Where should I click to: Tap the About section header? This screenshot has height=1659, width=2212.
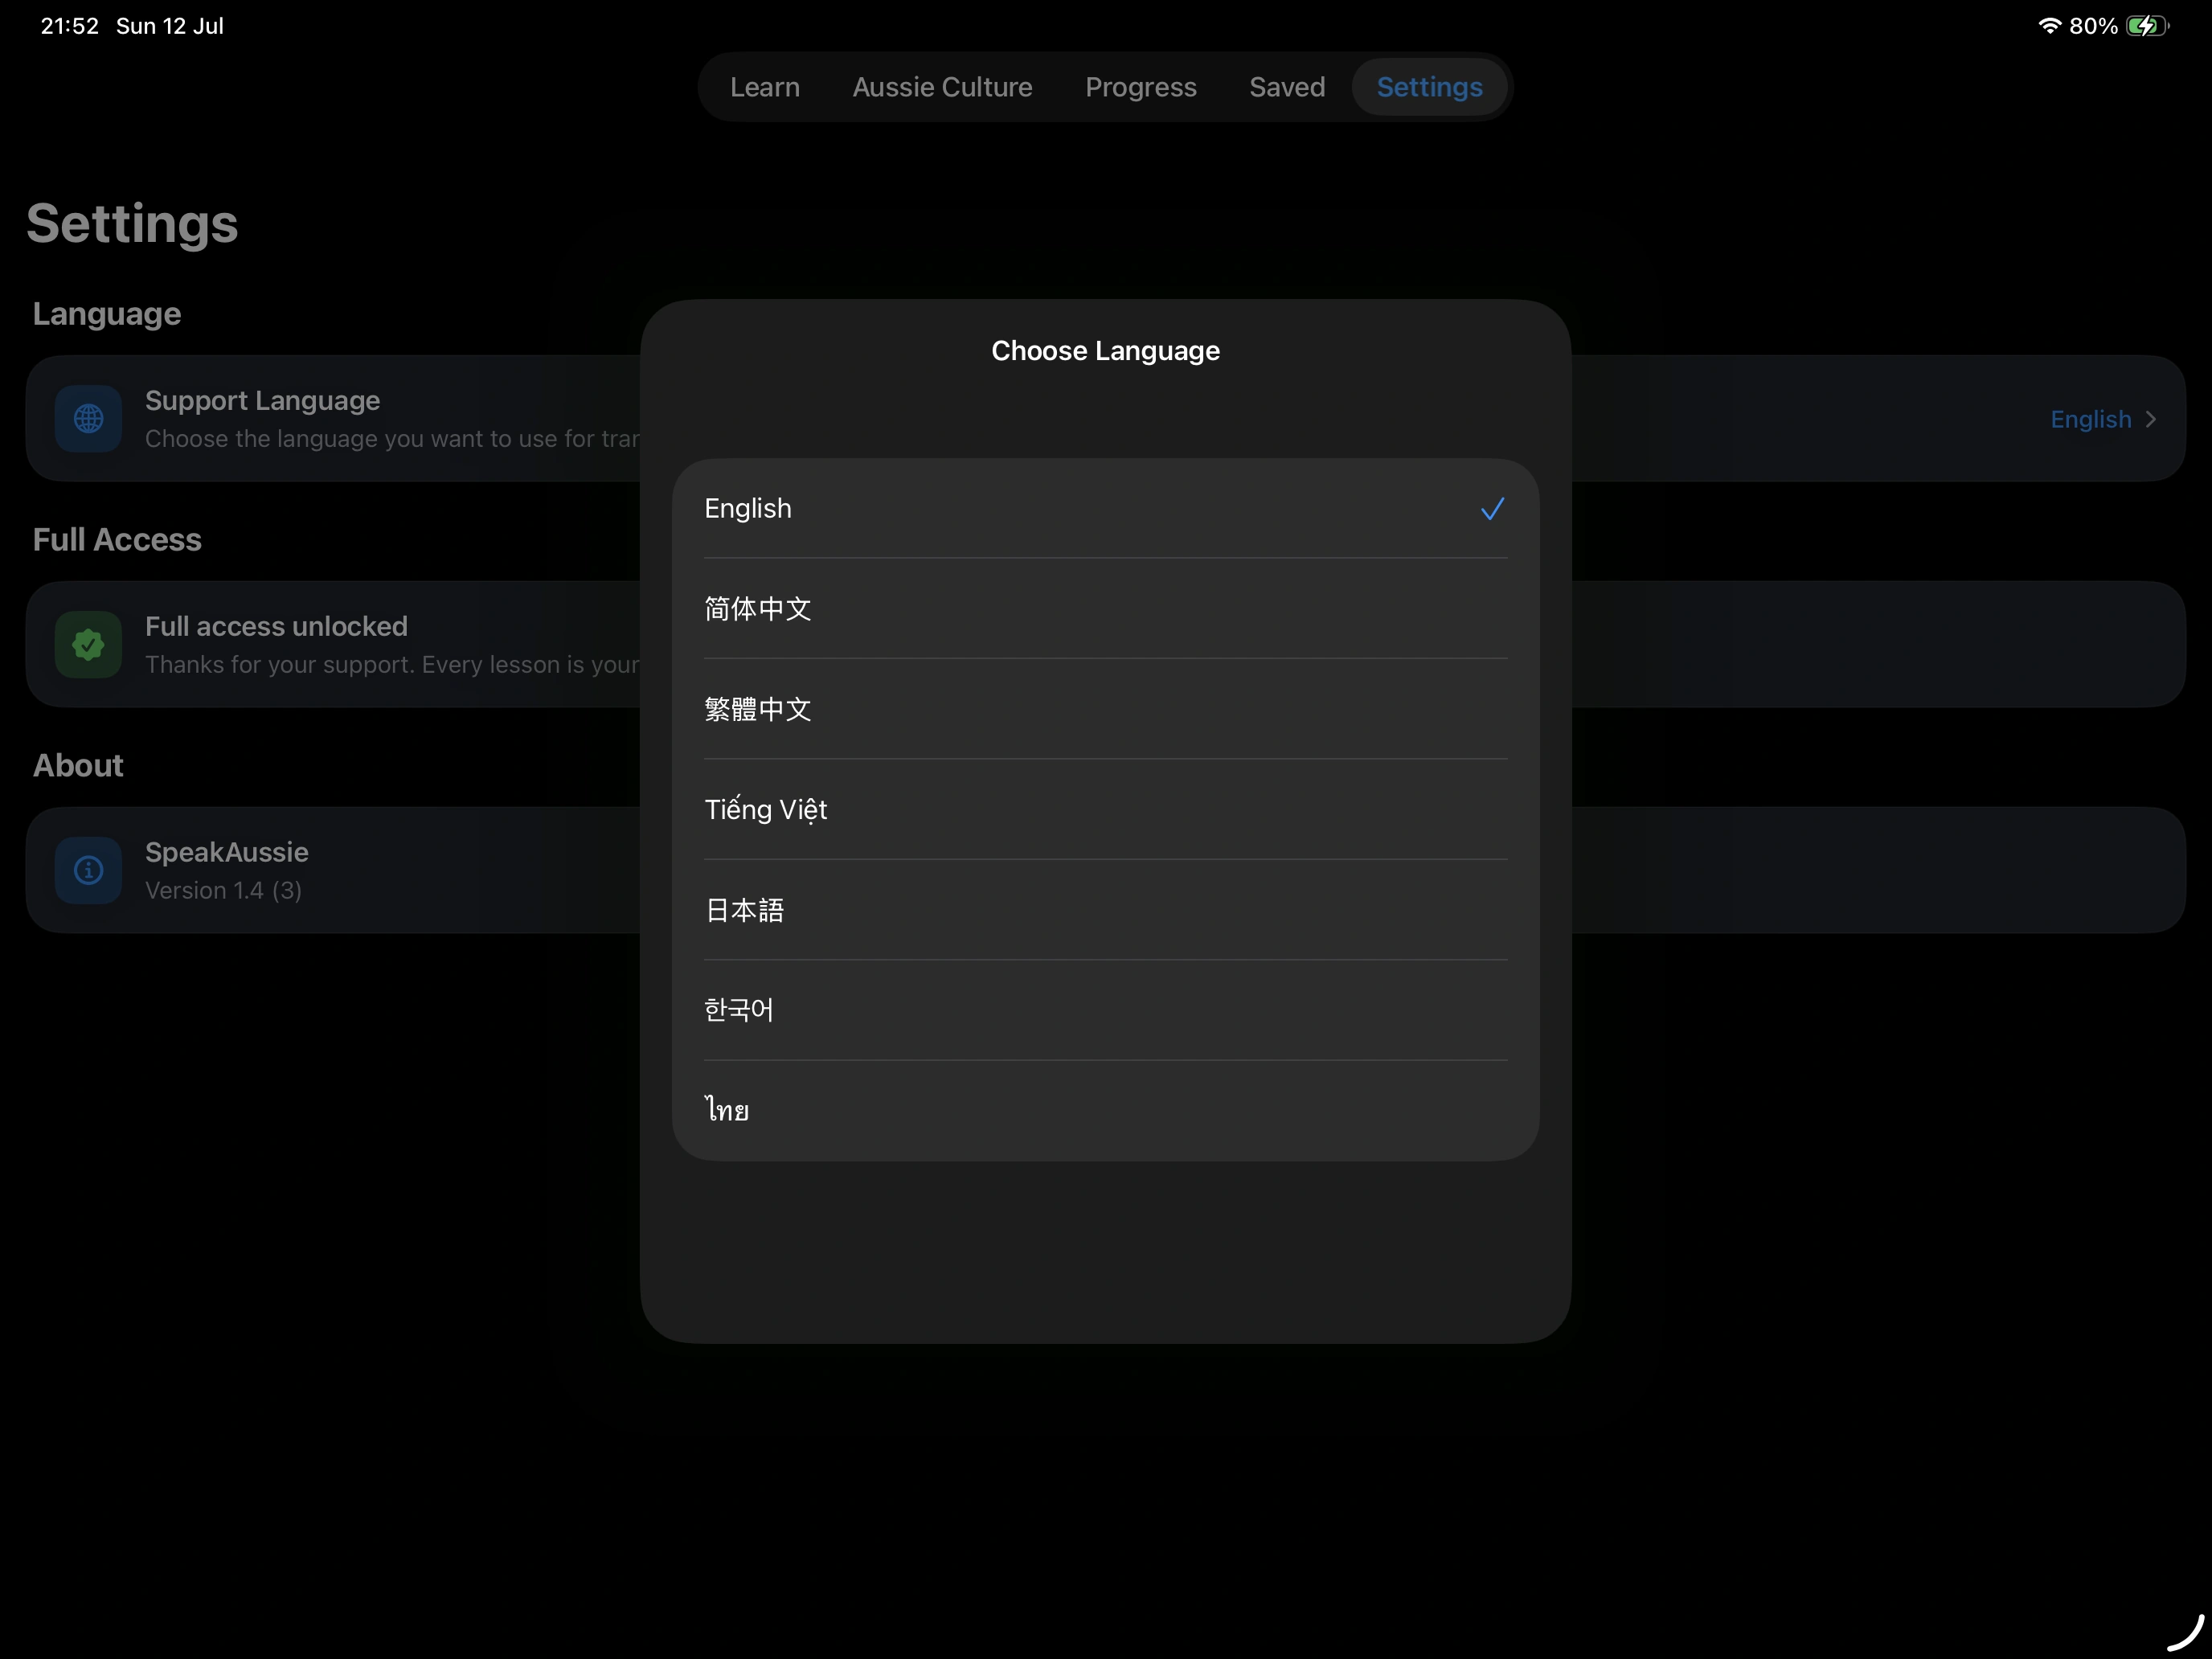click(x=78, y=766)
